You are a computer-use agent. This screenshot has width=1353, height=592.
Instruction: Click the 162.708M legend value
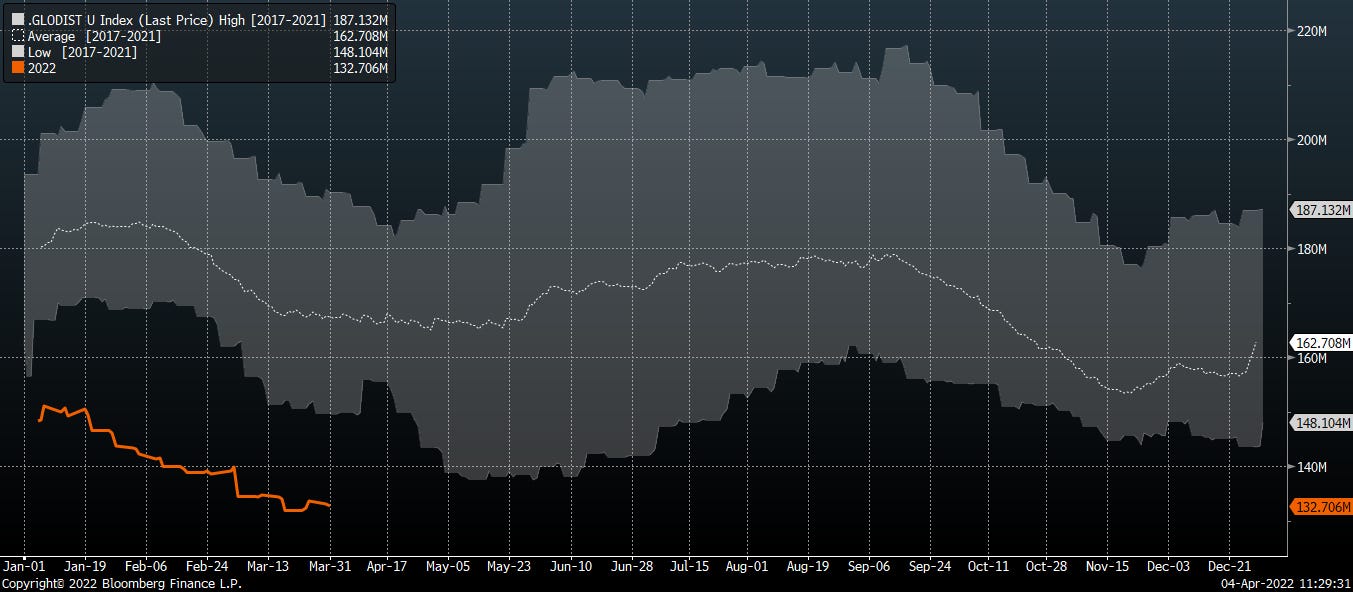[360, 36]
